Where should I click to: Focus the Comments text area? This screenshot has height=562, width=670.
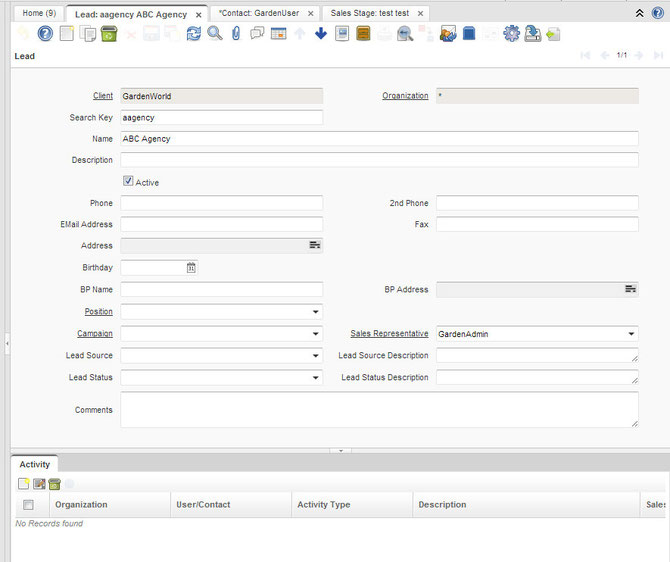click(379, 409)
